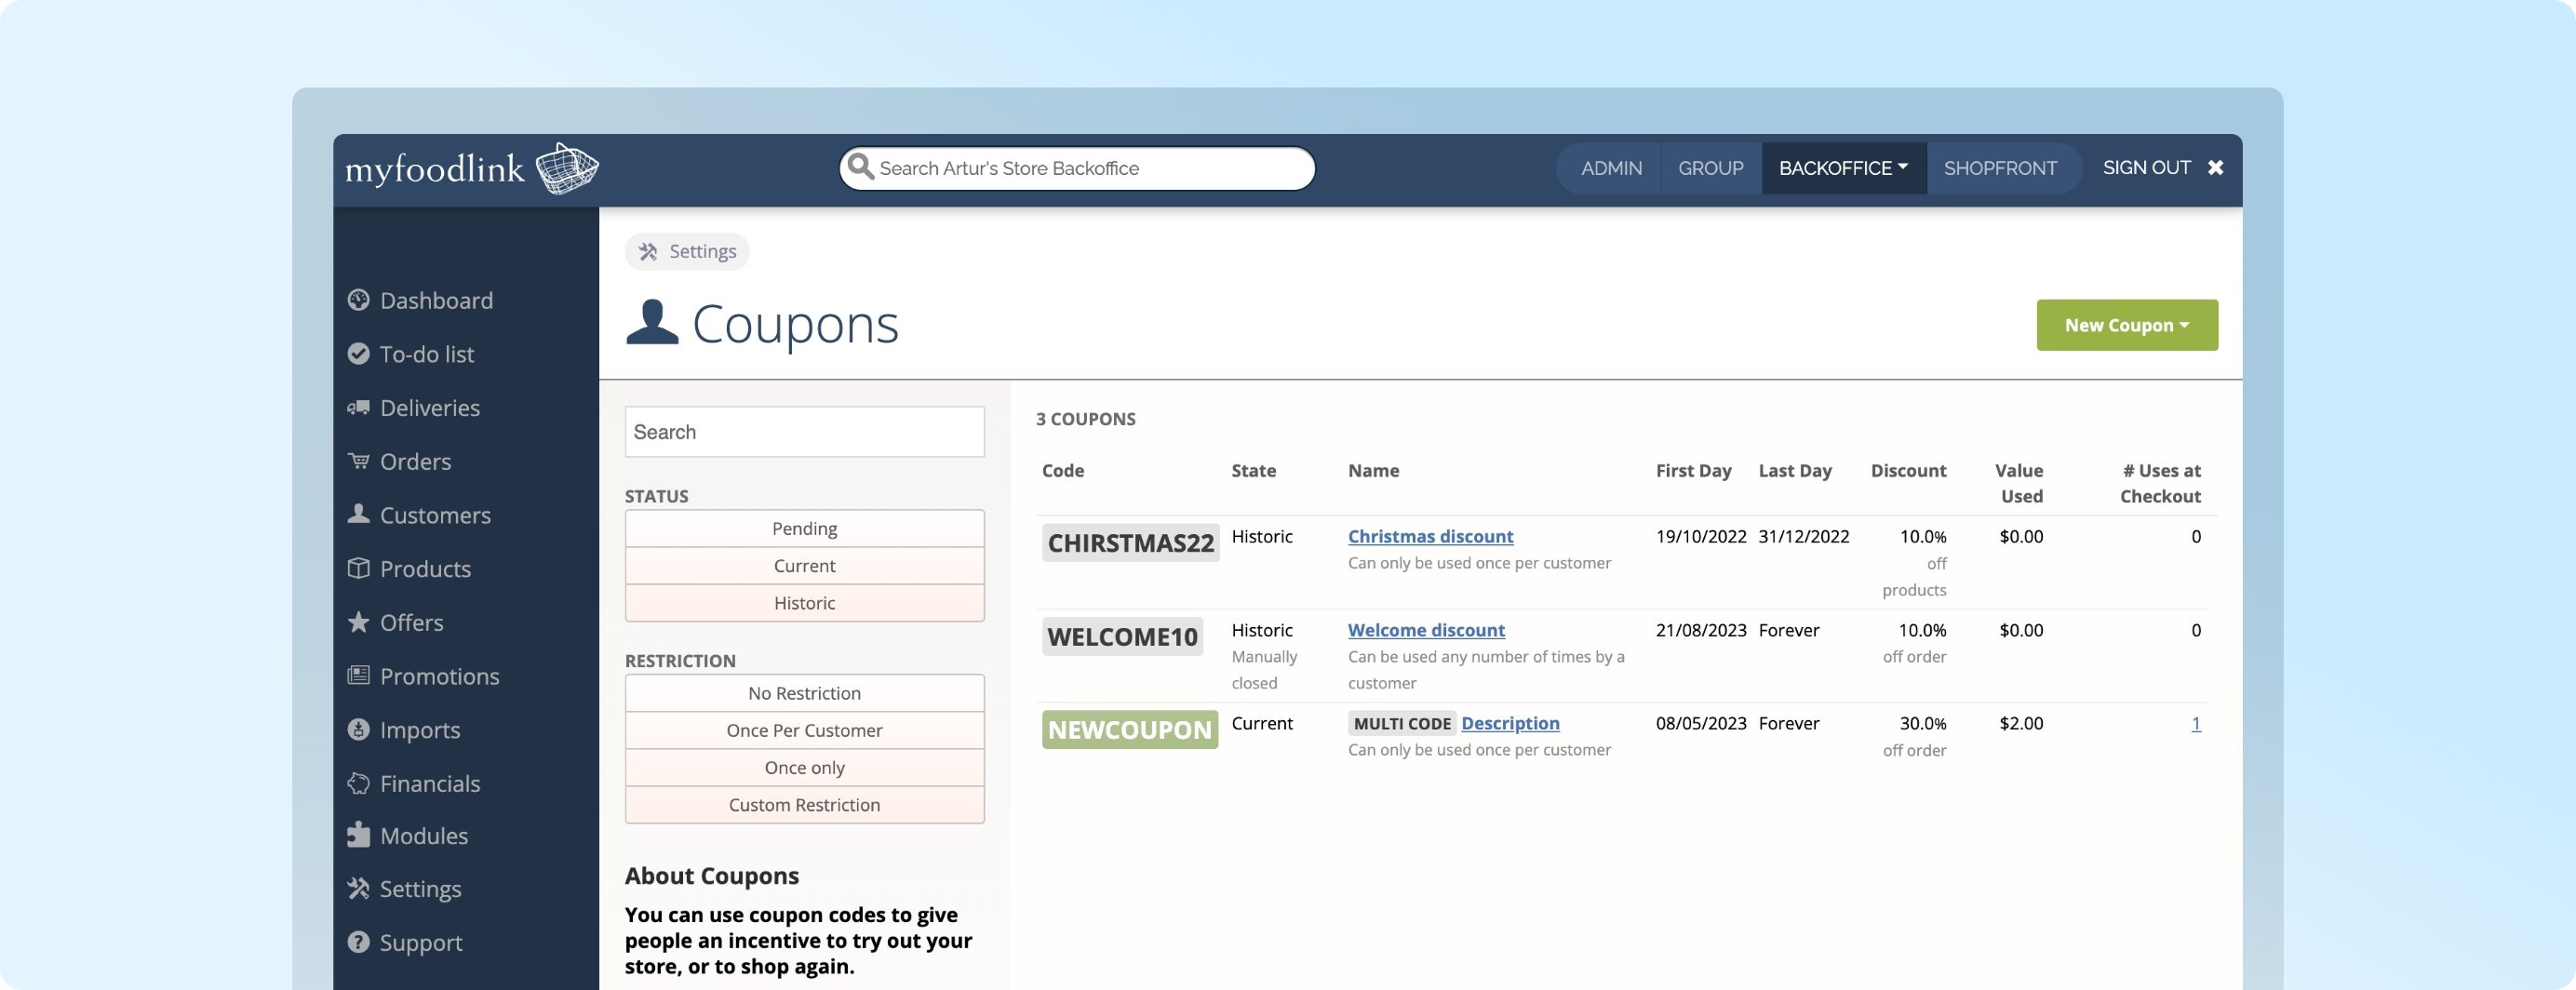Click the First Day column header

click(x=1693, y=470)
